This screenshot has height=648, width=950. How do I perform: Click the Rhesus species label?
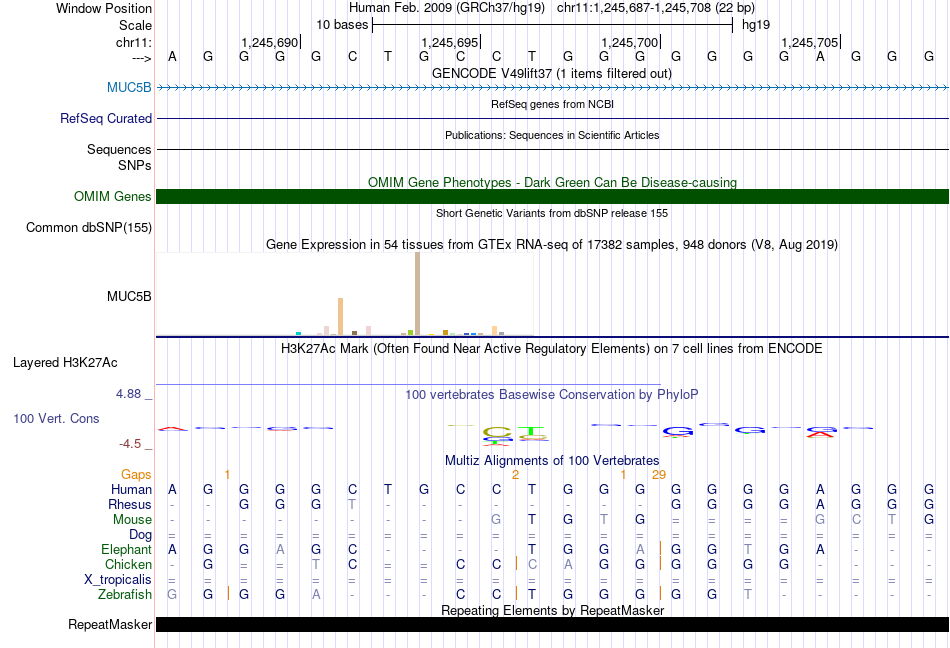pyautogui.click(x=130, y=504)
